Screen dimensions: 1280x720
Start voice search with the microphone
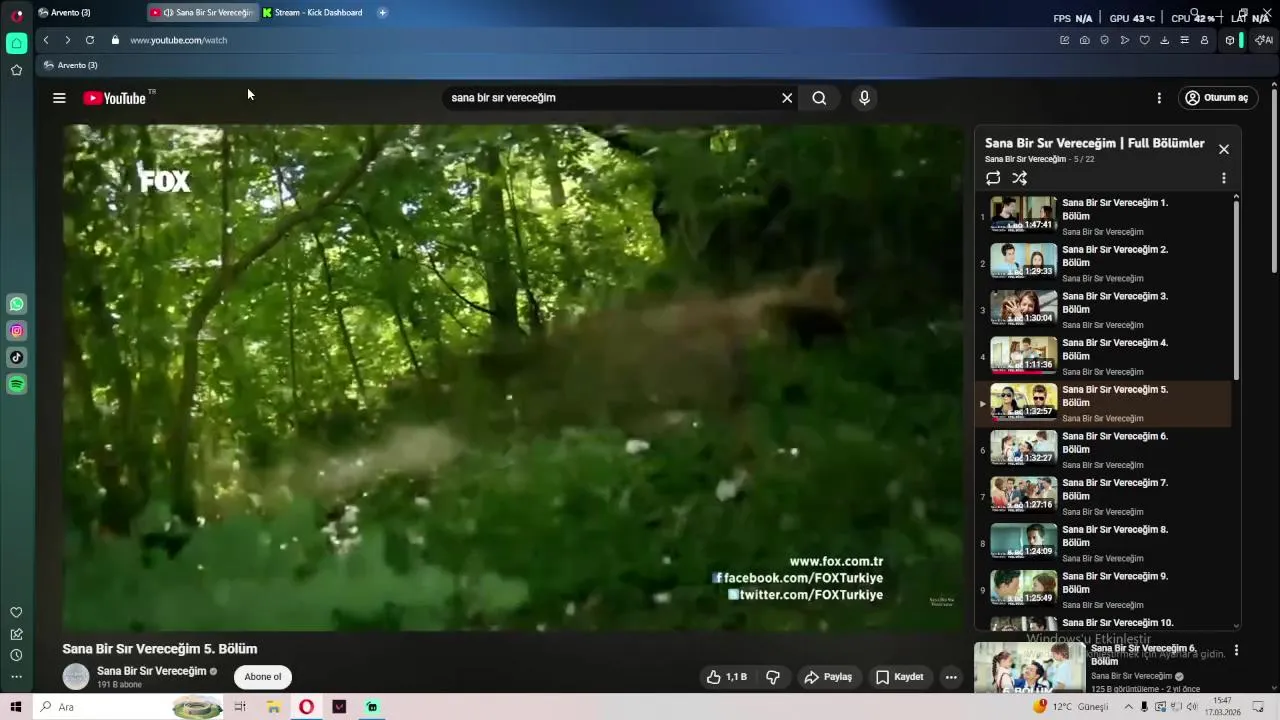(864, 98)
